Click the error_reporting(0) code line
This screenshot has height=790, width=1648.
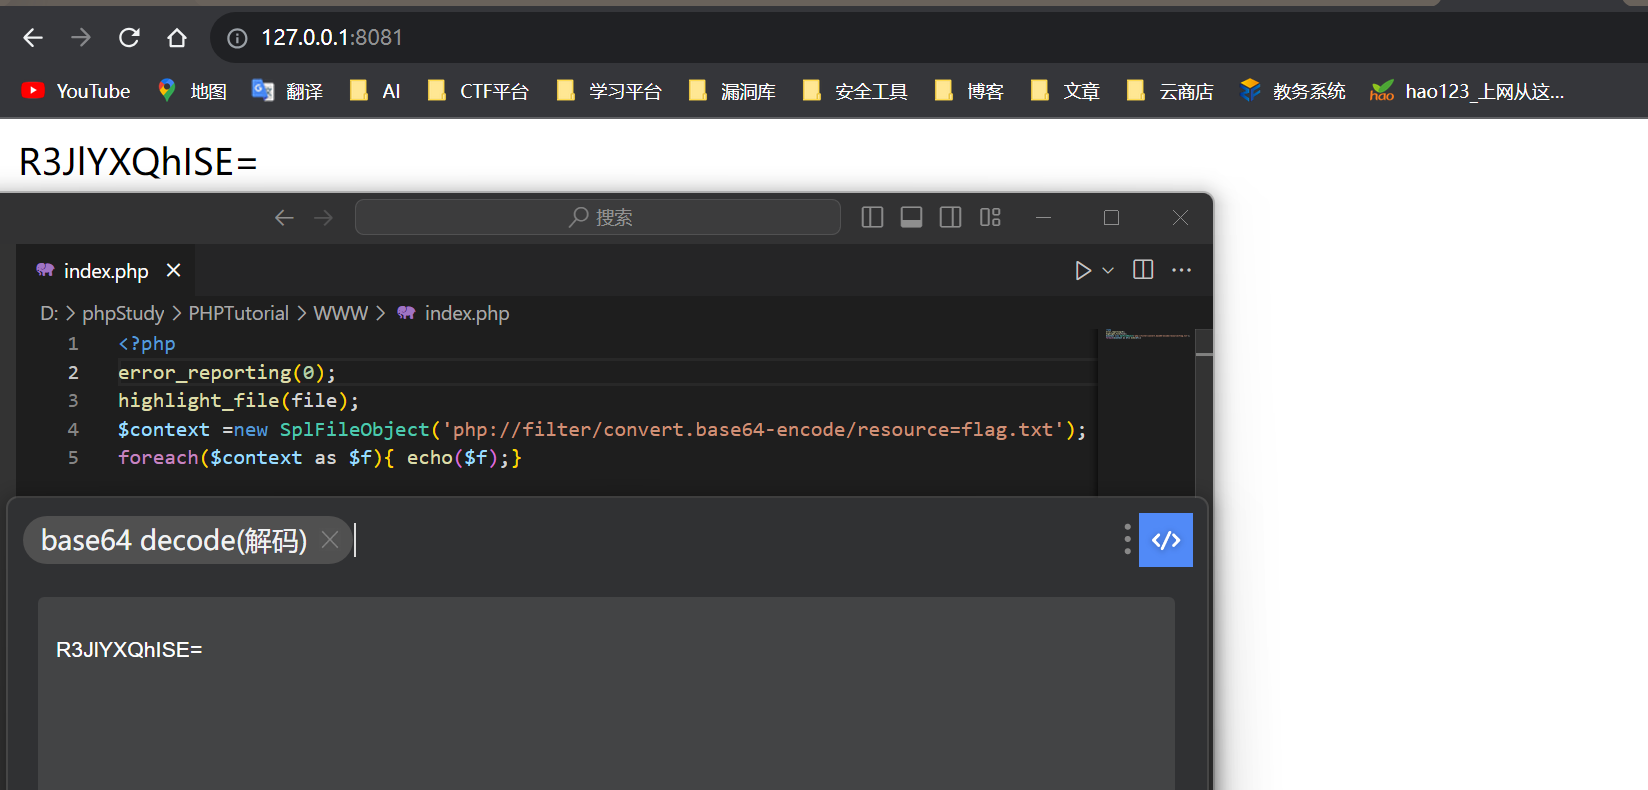click(x=227, y=373)
